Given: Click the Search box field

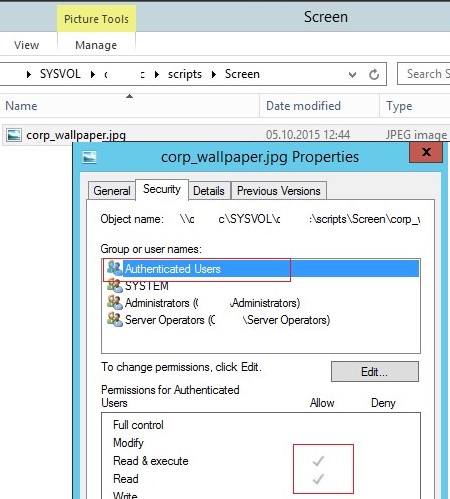Looking at the screenshot, I should pos(424,74).
